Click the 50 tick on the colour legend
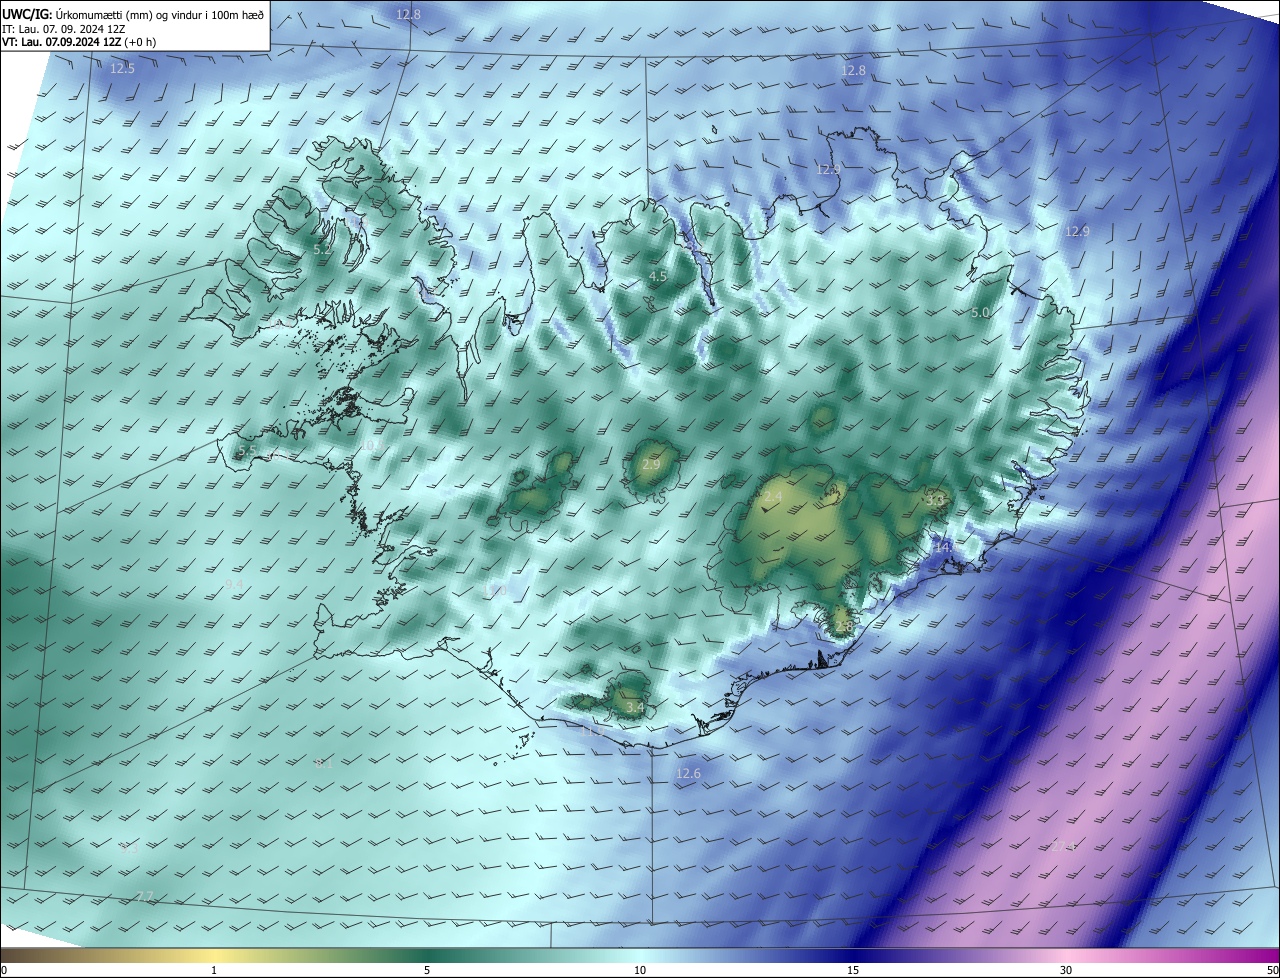 (1272, 970)
